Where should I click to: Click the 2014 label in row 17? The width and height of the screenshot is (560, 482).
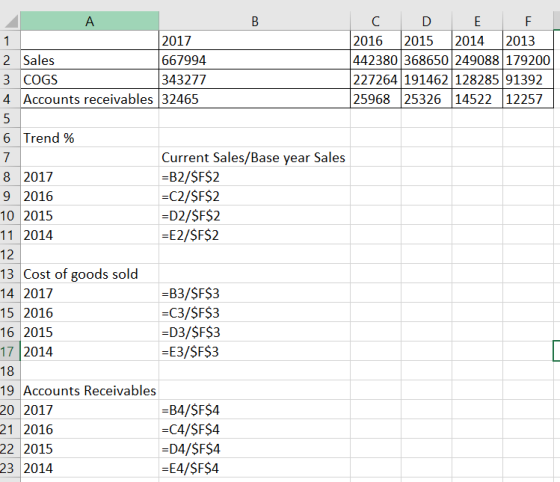pyautogui.click(x=90, y=351)
